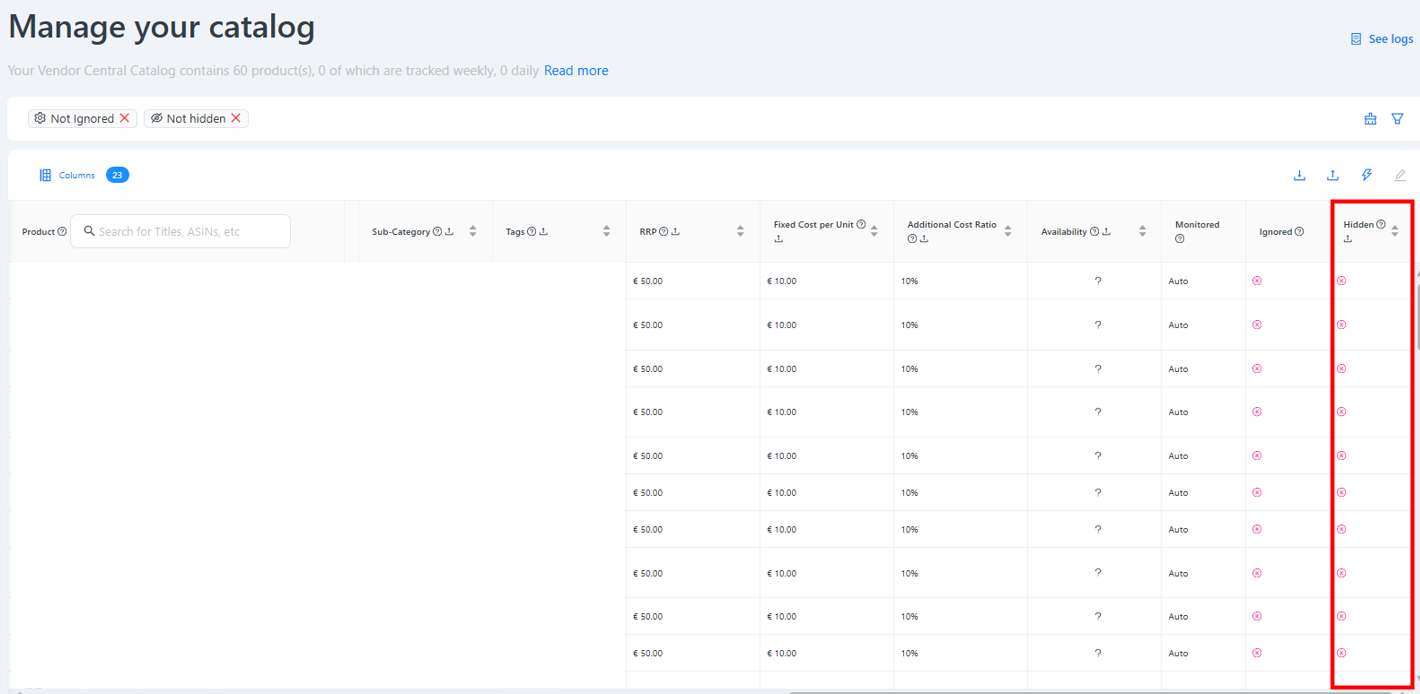
Task: Click the RRP column download icon
Action: pos(676,231)
